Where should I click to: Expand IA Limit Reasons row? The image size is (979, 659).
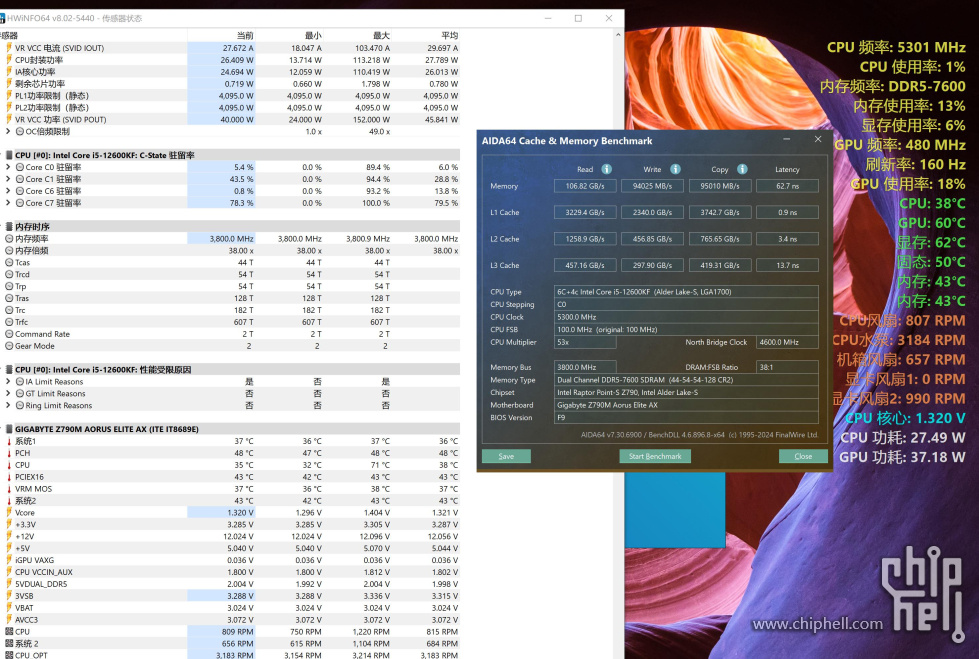pyautogui.click(x=7, y=382)
